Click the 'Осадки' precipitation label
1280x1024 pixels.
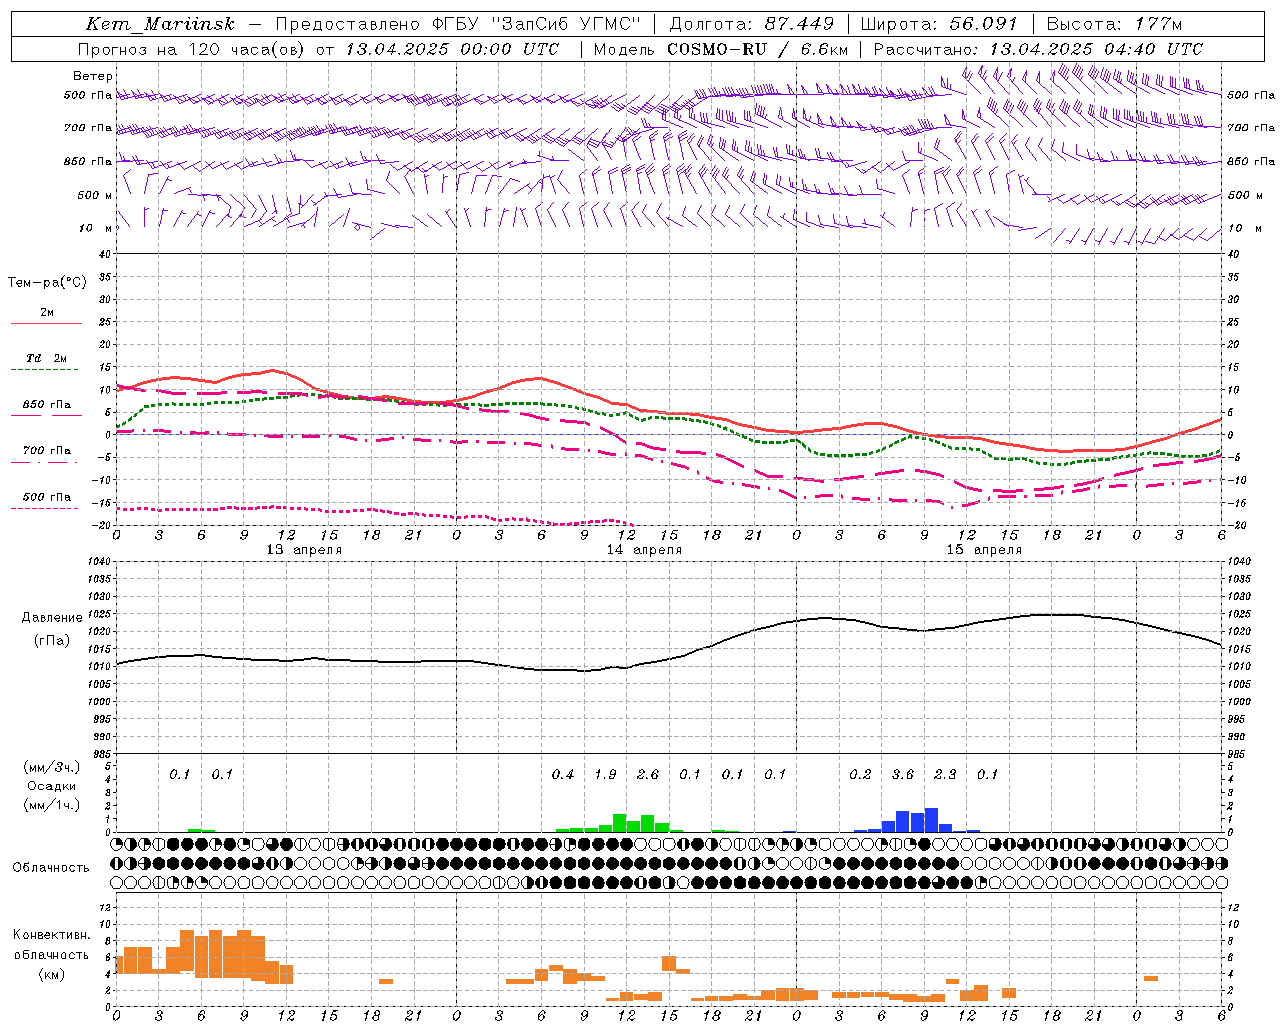tap(52, 786)
